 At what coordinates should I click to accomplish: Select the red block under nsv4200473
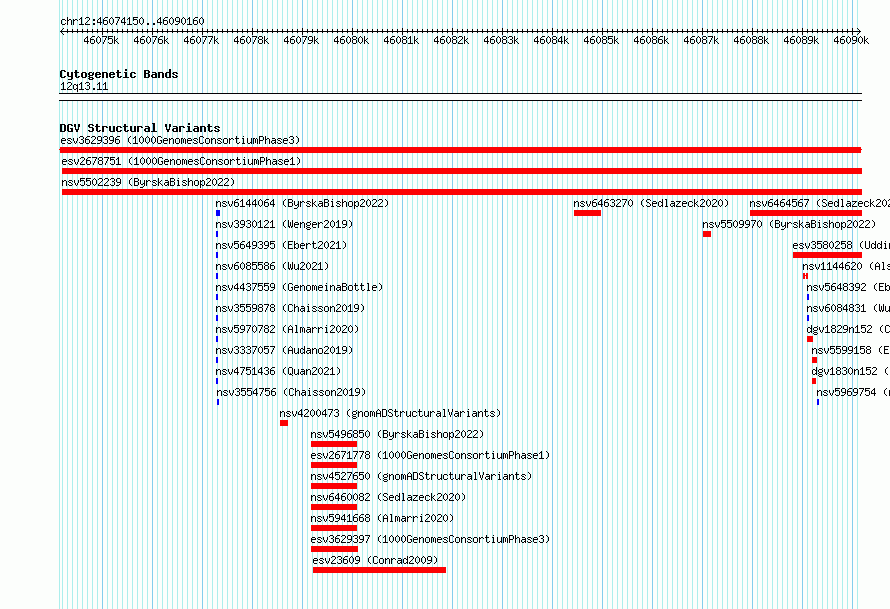click(x=284, y=423)
